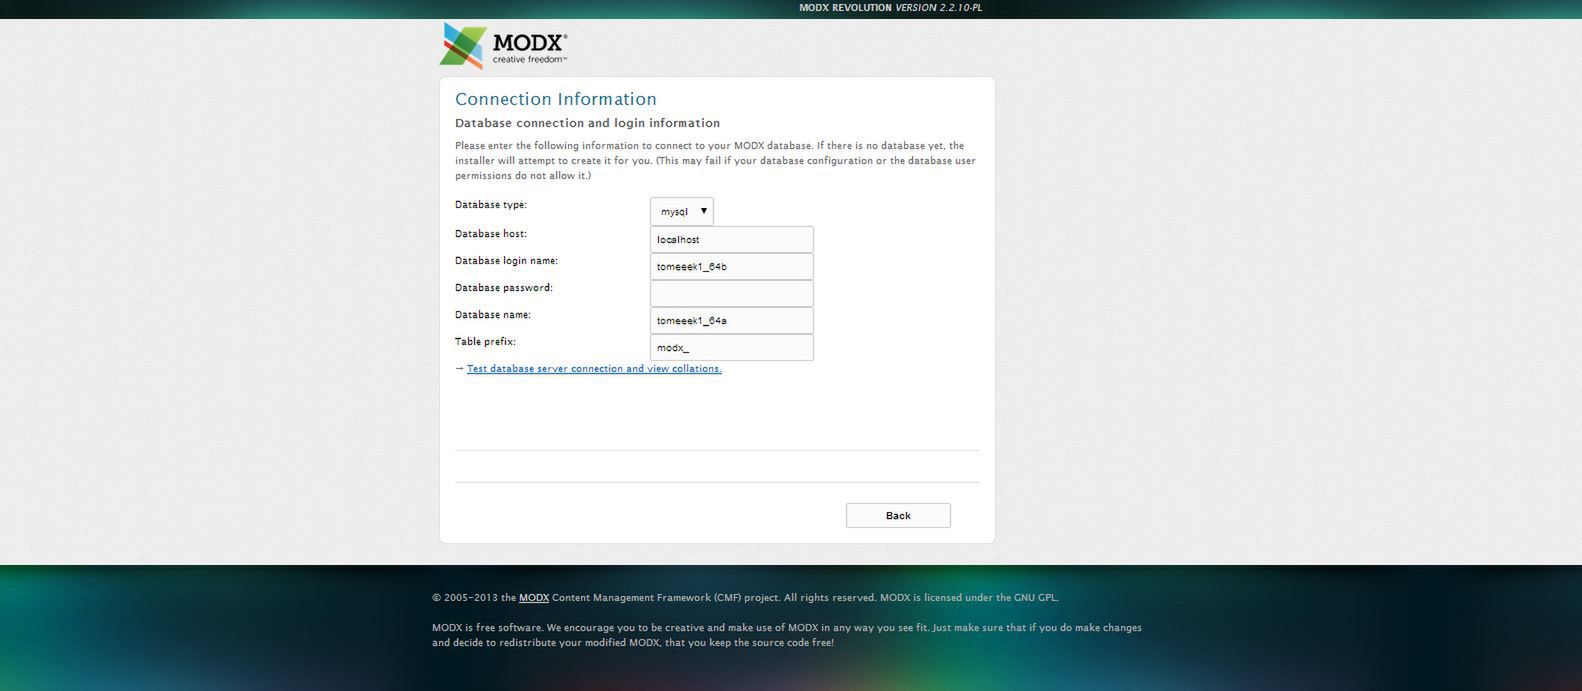Viewport: 1582px width, 691px height.
Task: Click the Database host field
Action: (x=732, y=239)
